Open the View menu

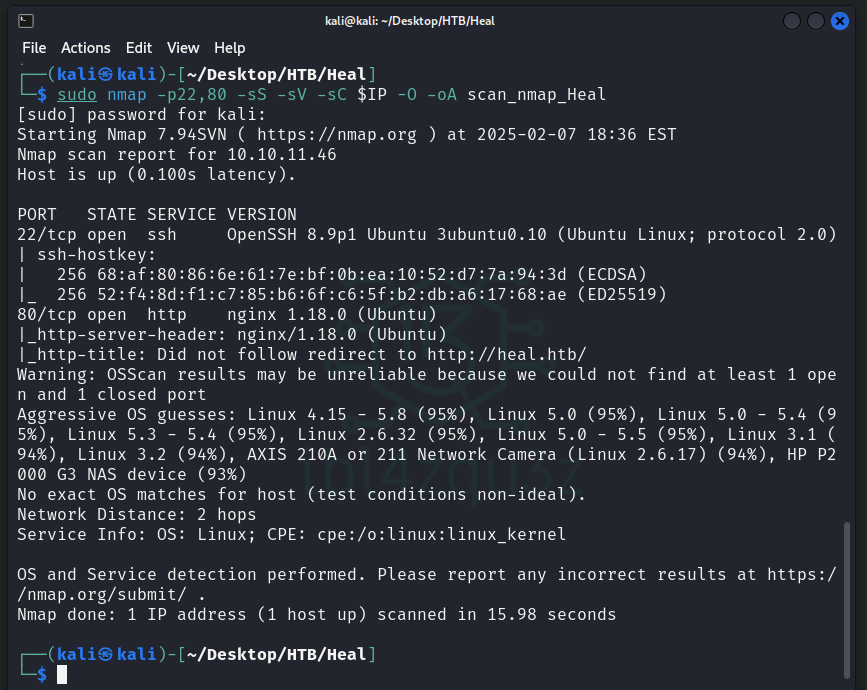183,48
